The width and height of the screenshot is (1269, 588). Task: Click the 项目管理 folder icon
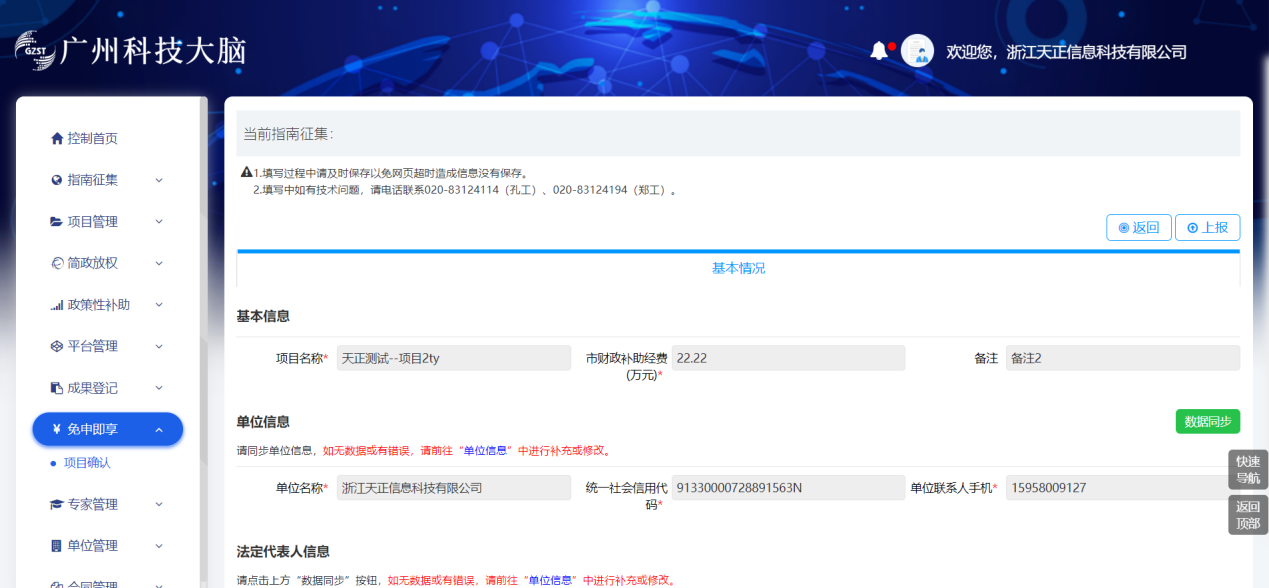tap(57, 222)
